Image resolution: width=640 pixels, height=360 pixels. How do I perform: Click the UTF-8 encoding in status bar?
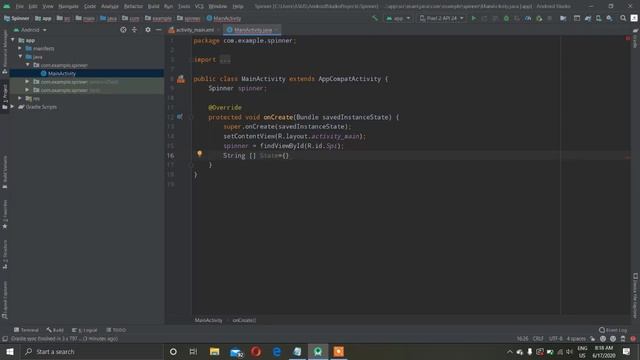click(556, 339)
